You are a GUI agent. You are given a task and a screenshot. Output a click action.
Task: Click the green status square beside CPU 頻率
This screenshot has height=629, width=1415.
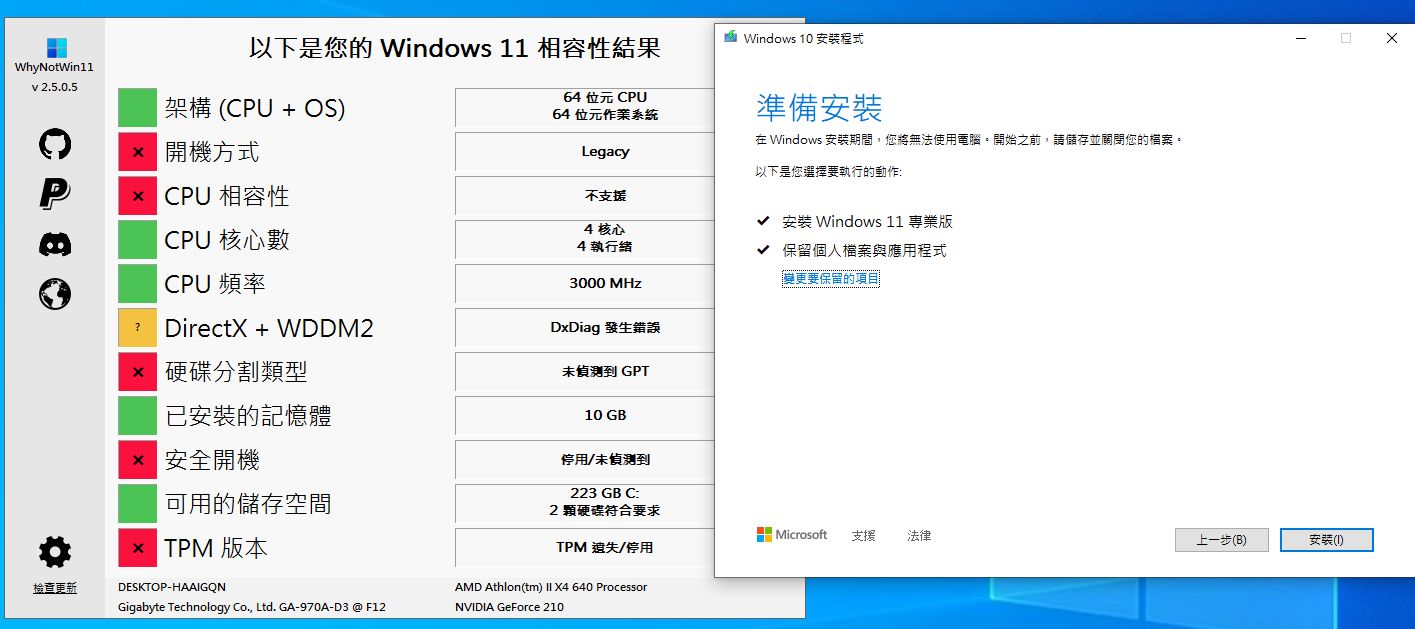pos(137,283)
